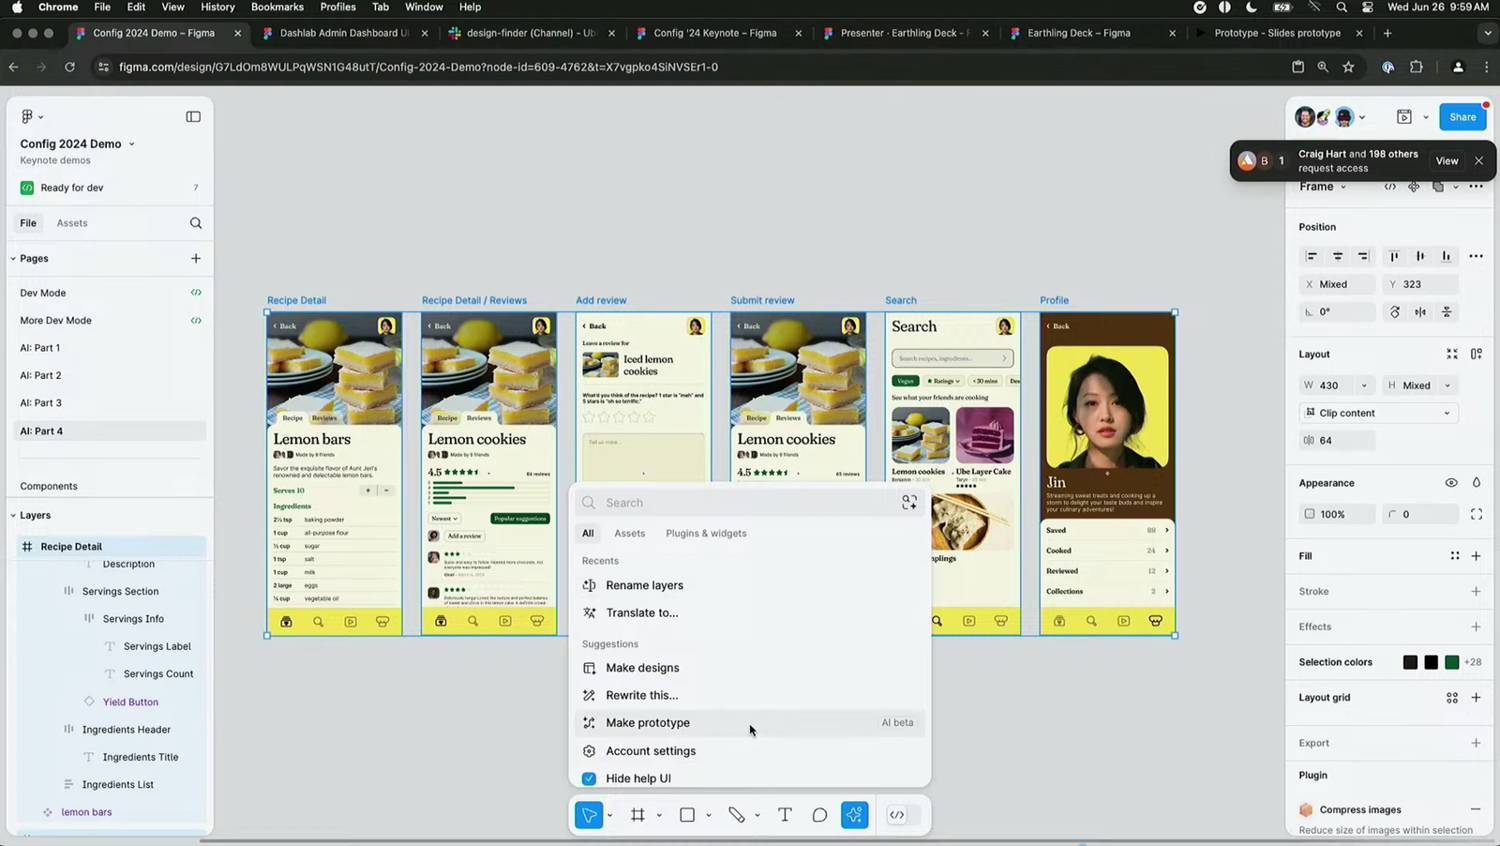1500x846 pixels.
Task: Select the green selection color swatch
Action: (x=1452, y=662)
